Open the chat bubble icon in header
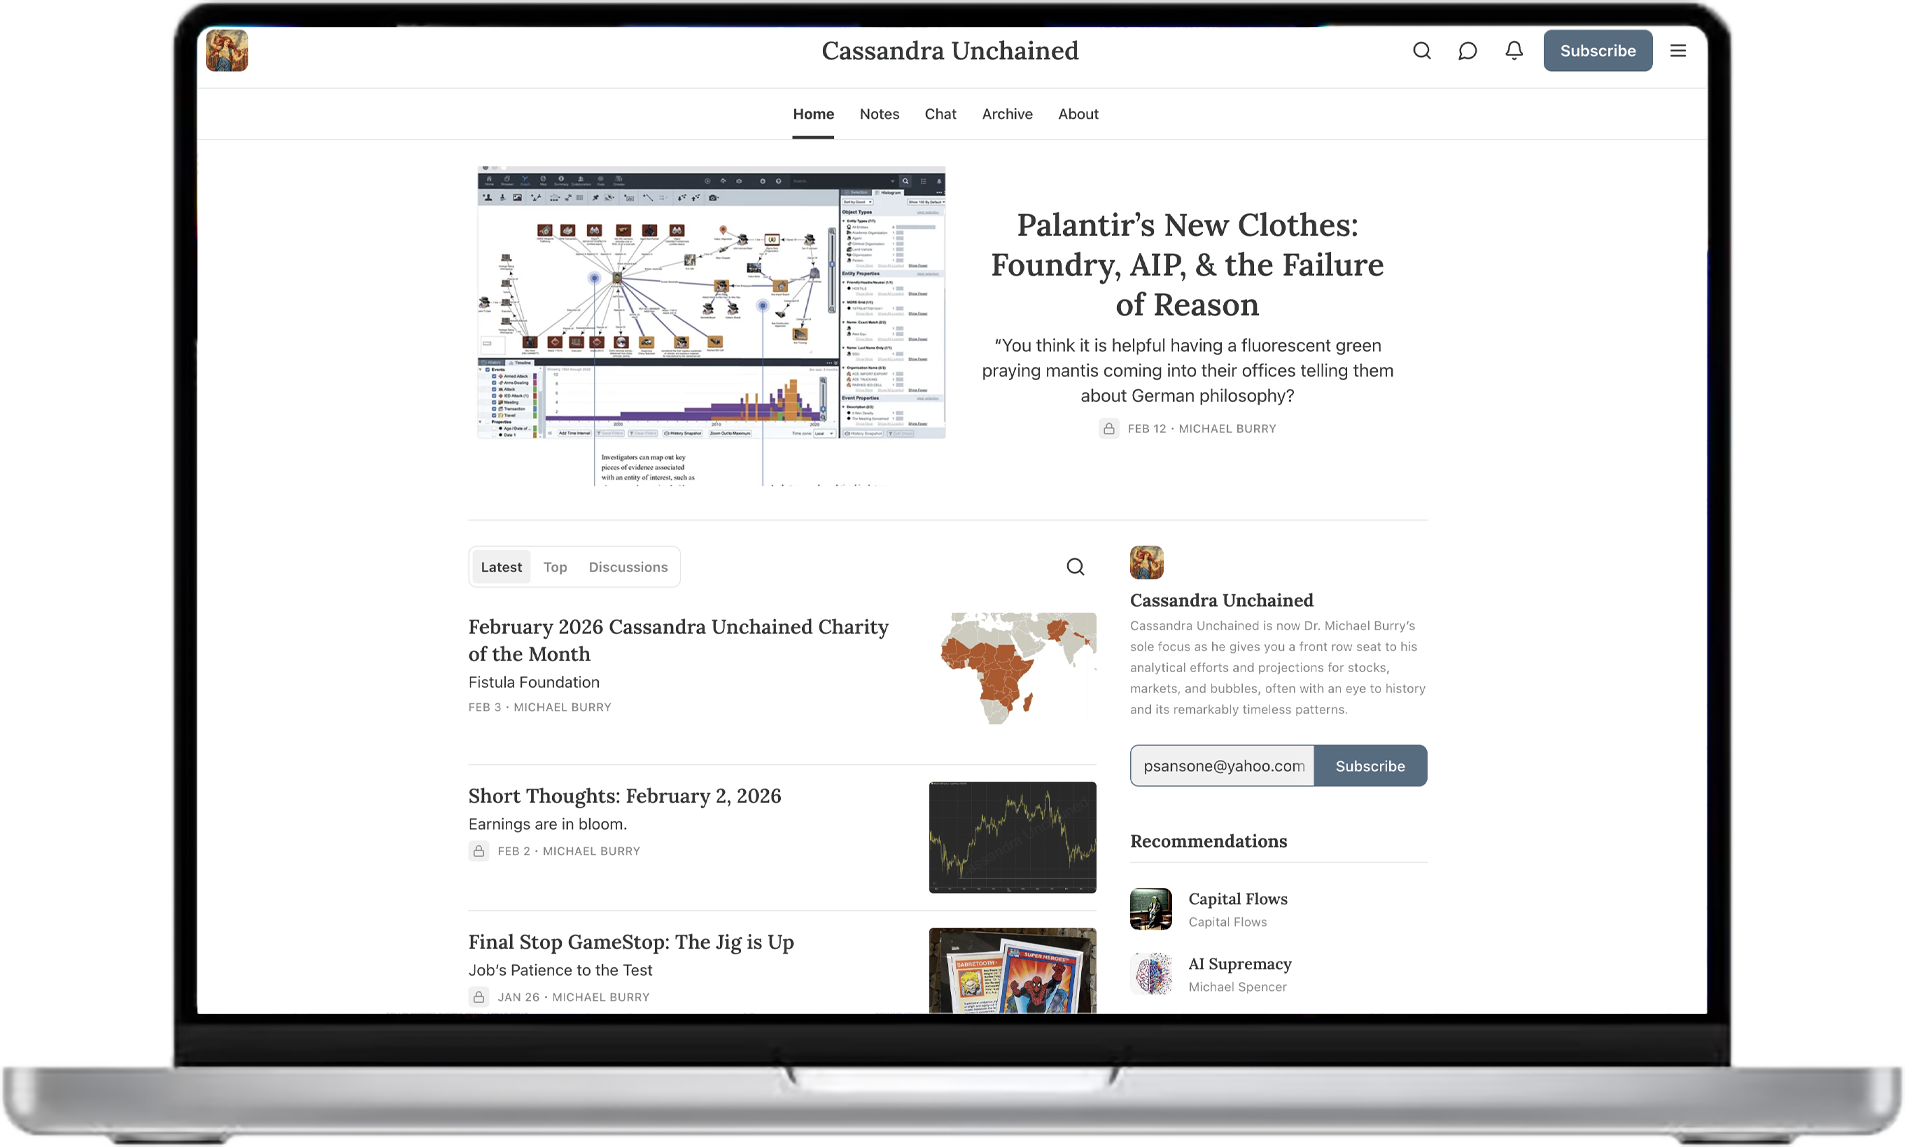1905x1147 pixels. pyautogui.click(x=1467, y=51)
